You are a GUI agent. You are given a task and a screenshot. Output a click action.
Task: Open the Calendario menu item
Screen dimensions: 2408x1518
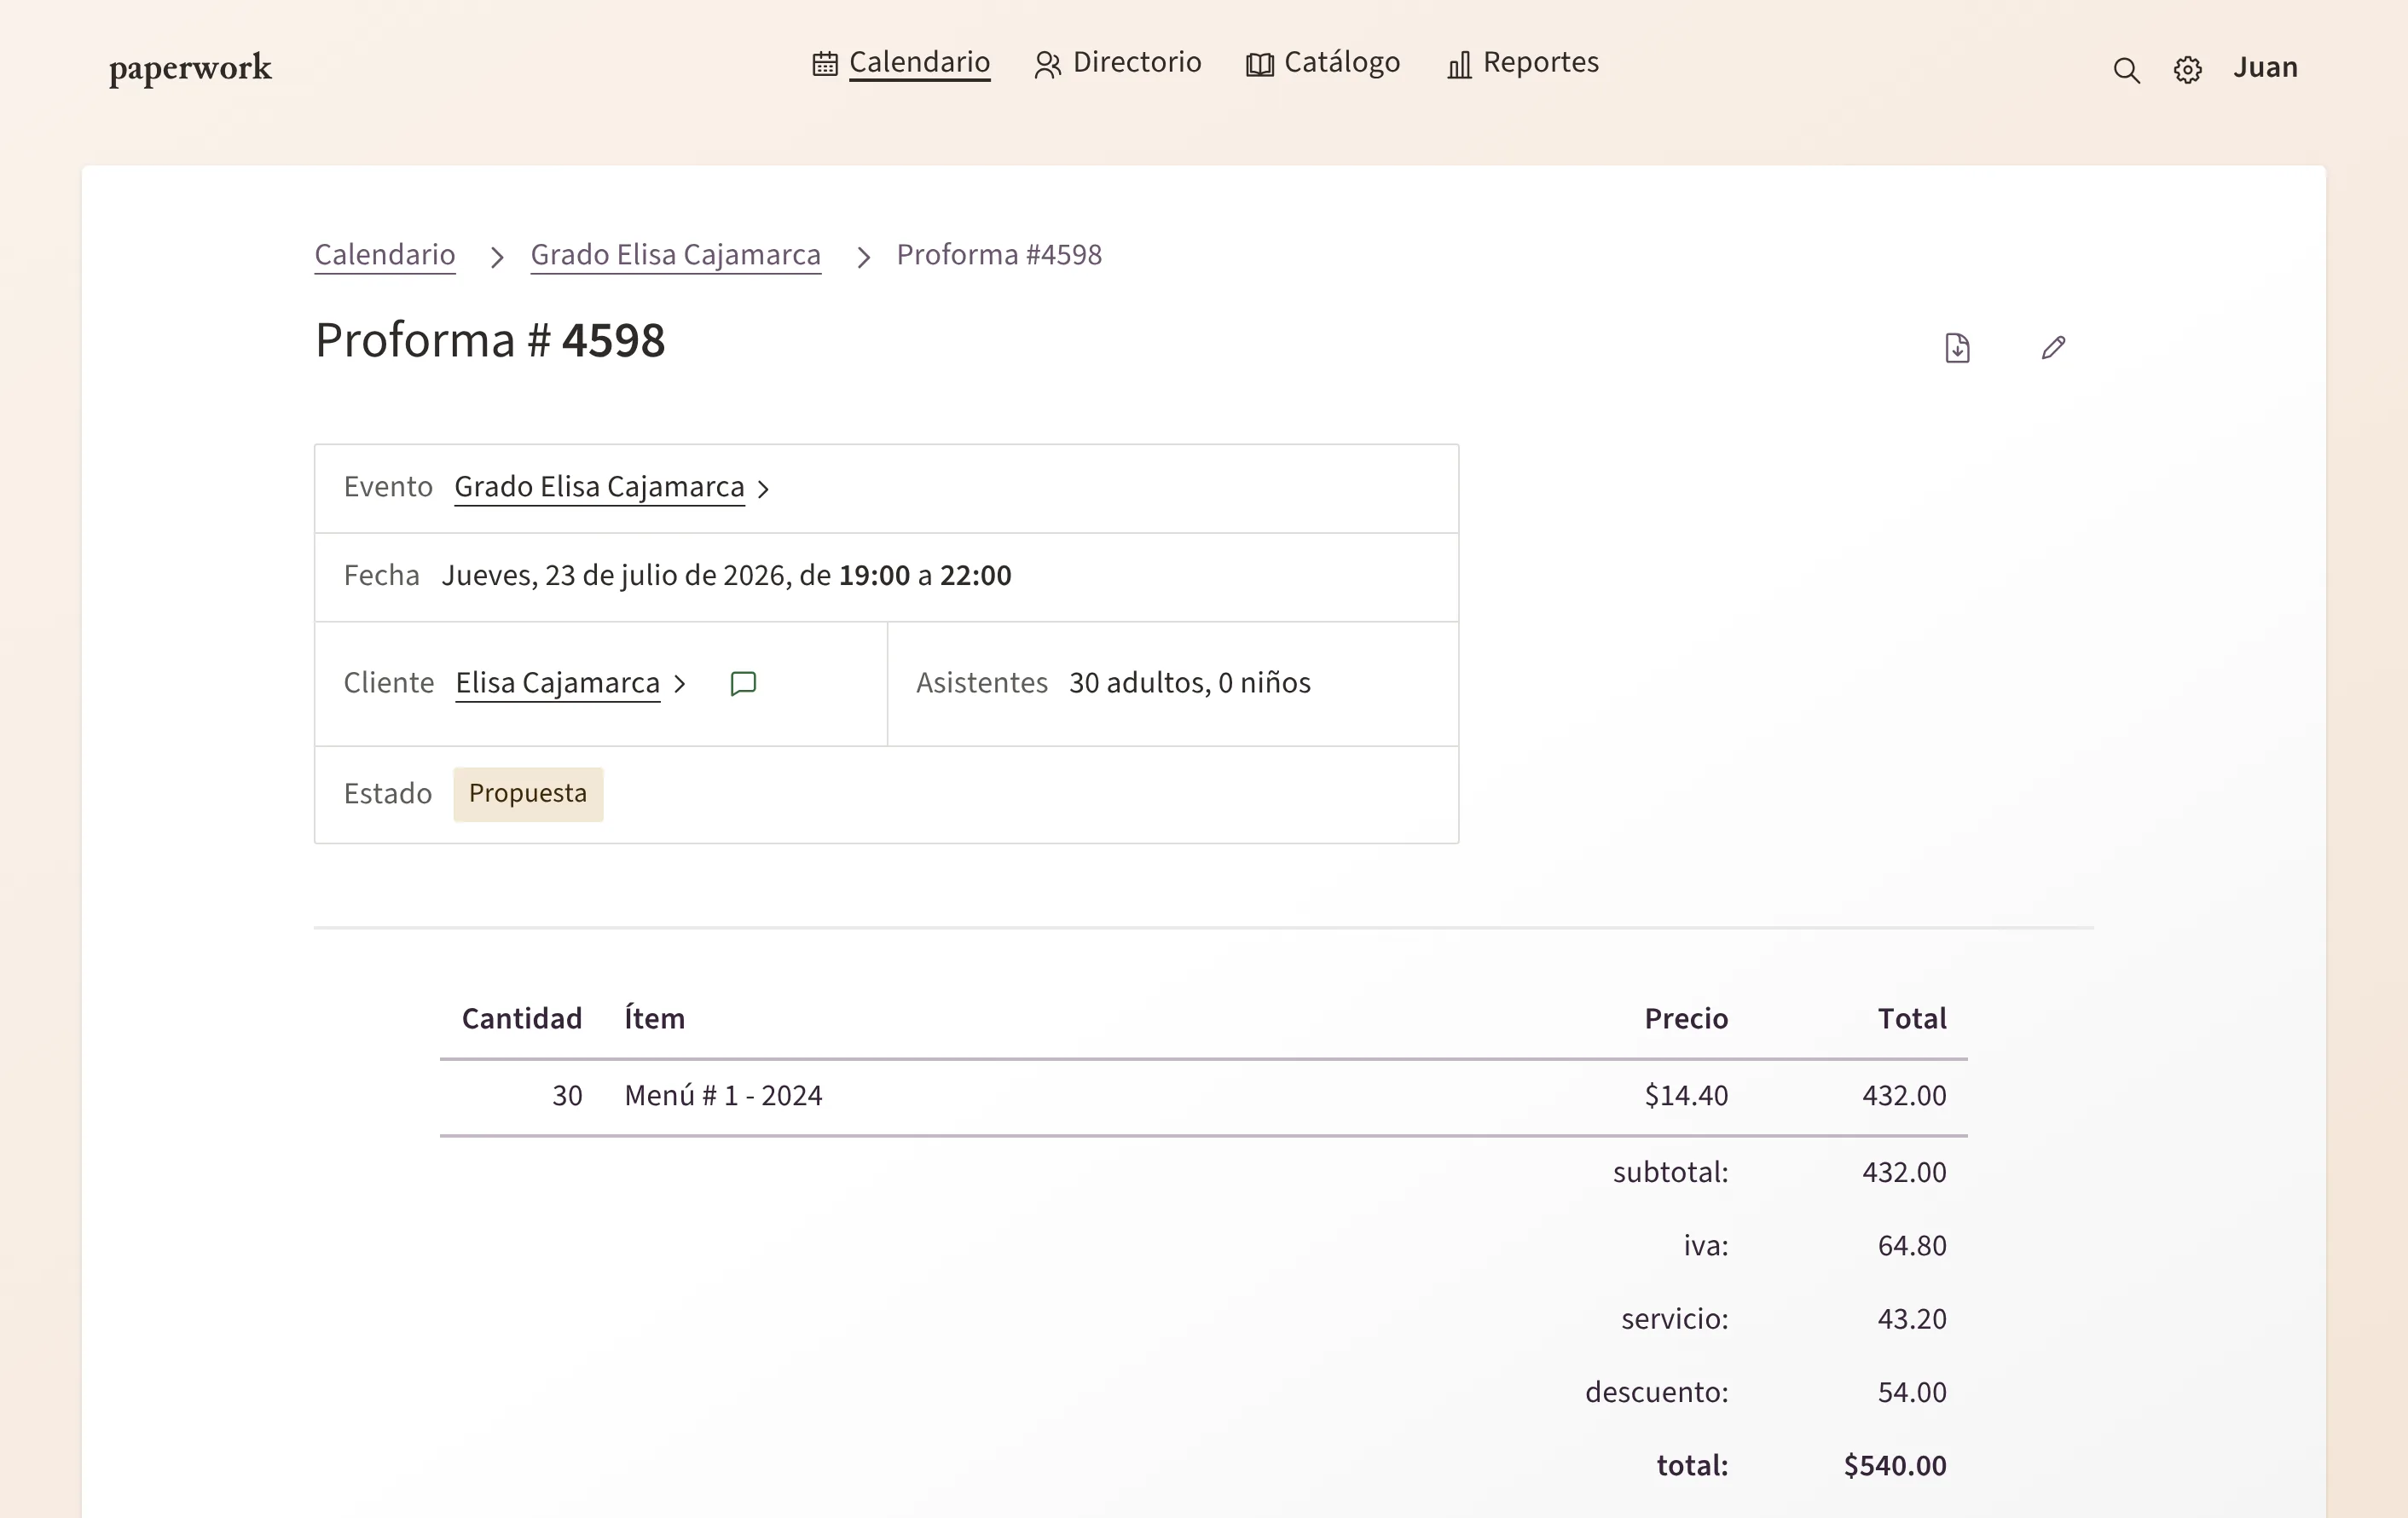(919, 62)
